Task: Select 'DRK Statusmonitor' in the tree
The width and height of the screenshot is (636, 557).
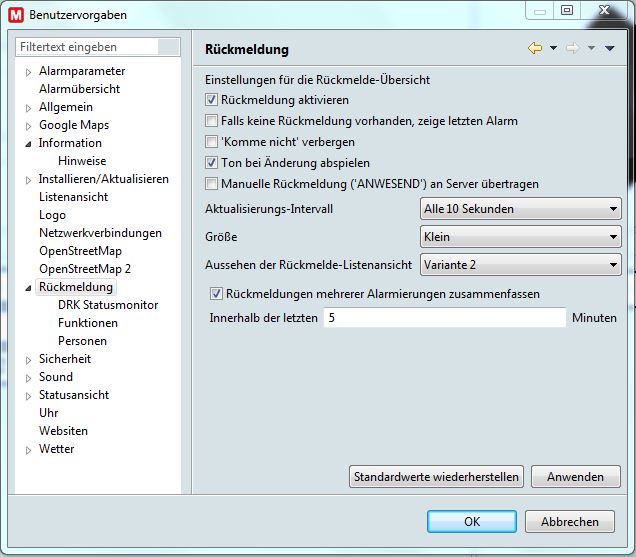Action: (107, 305)
